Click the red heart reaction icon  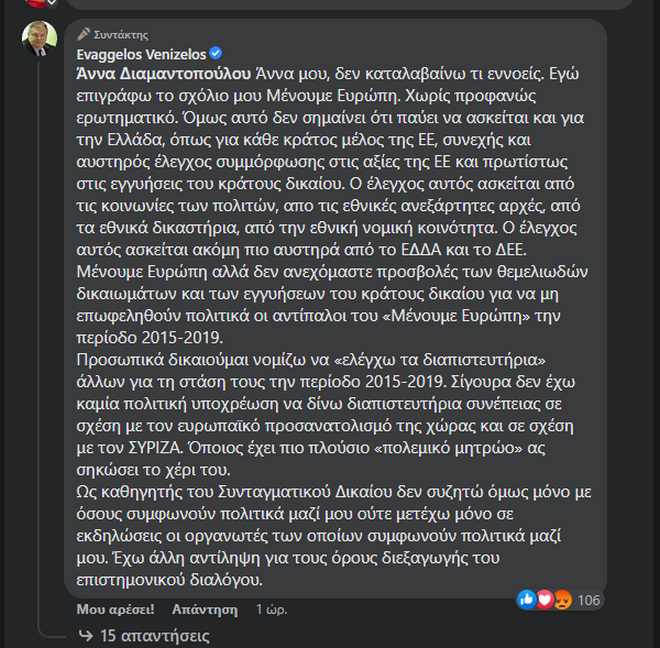pyautogui.click(x=543, y=599)
